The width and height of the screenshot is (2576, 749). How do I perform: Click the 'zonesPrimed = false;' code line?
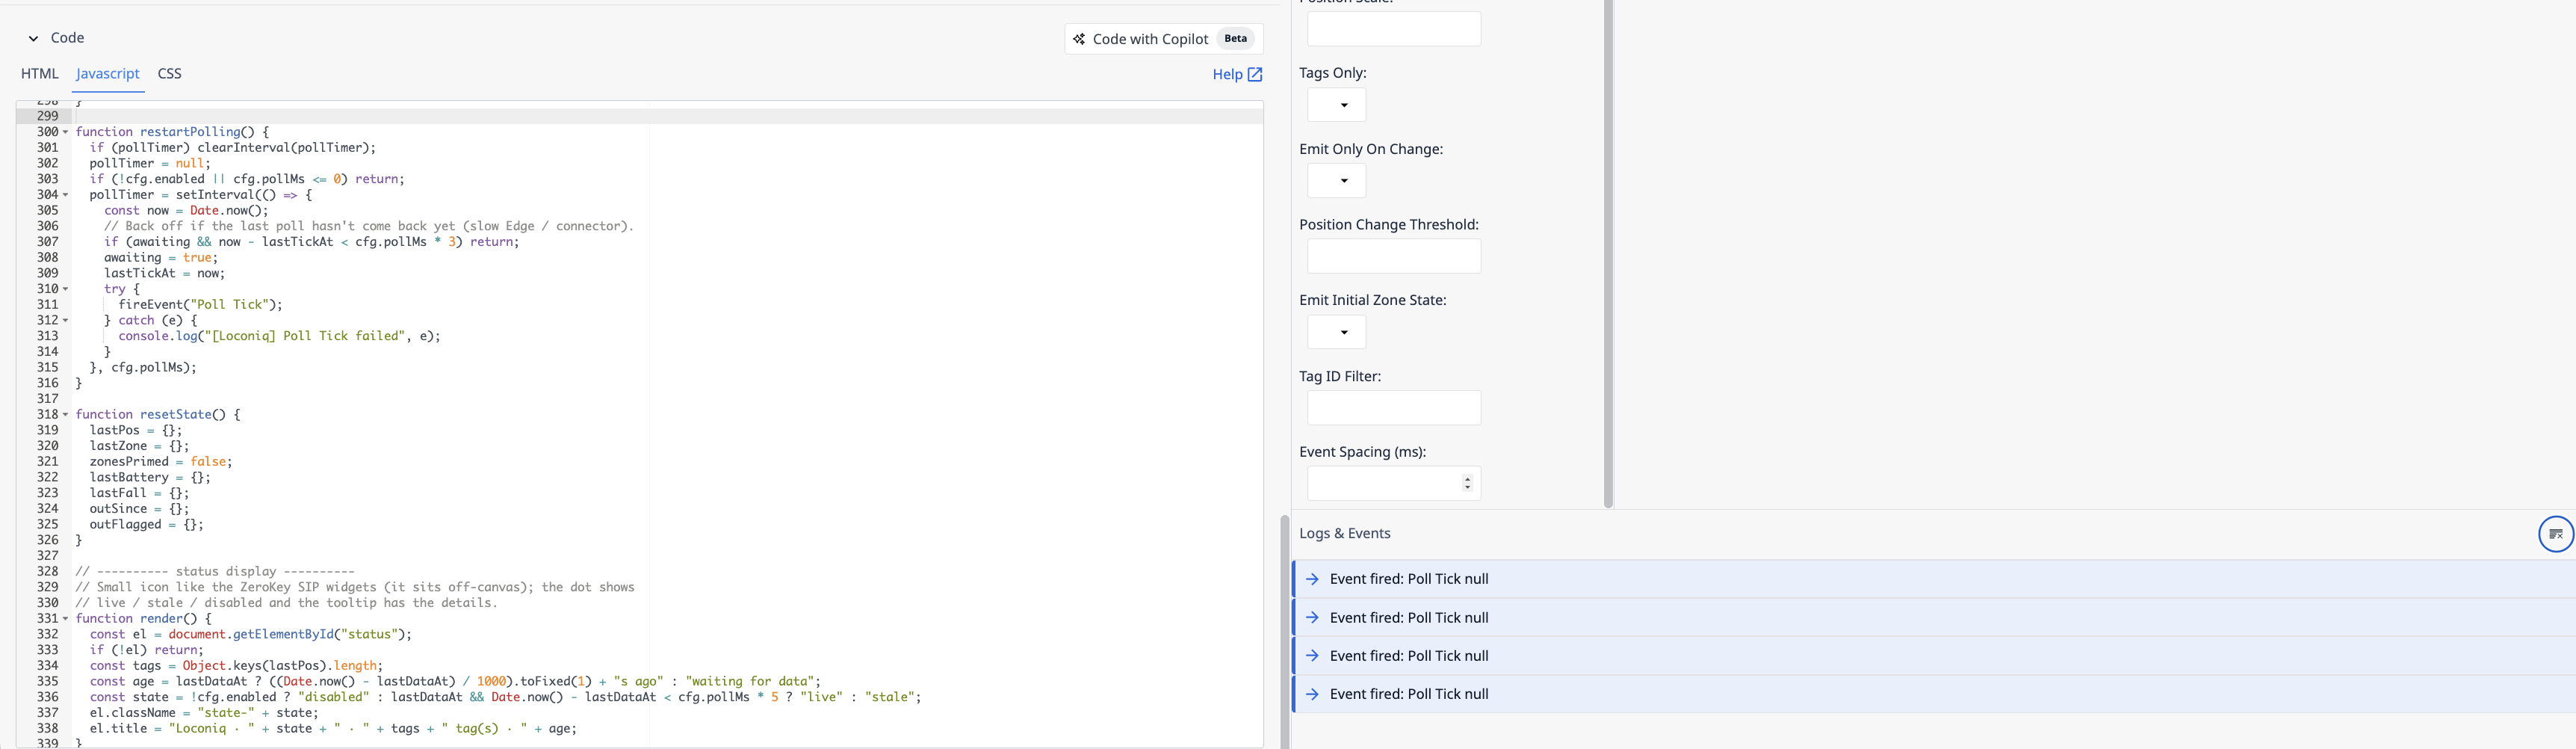point(161,462)
